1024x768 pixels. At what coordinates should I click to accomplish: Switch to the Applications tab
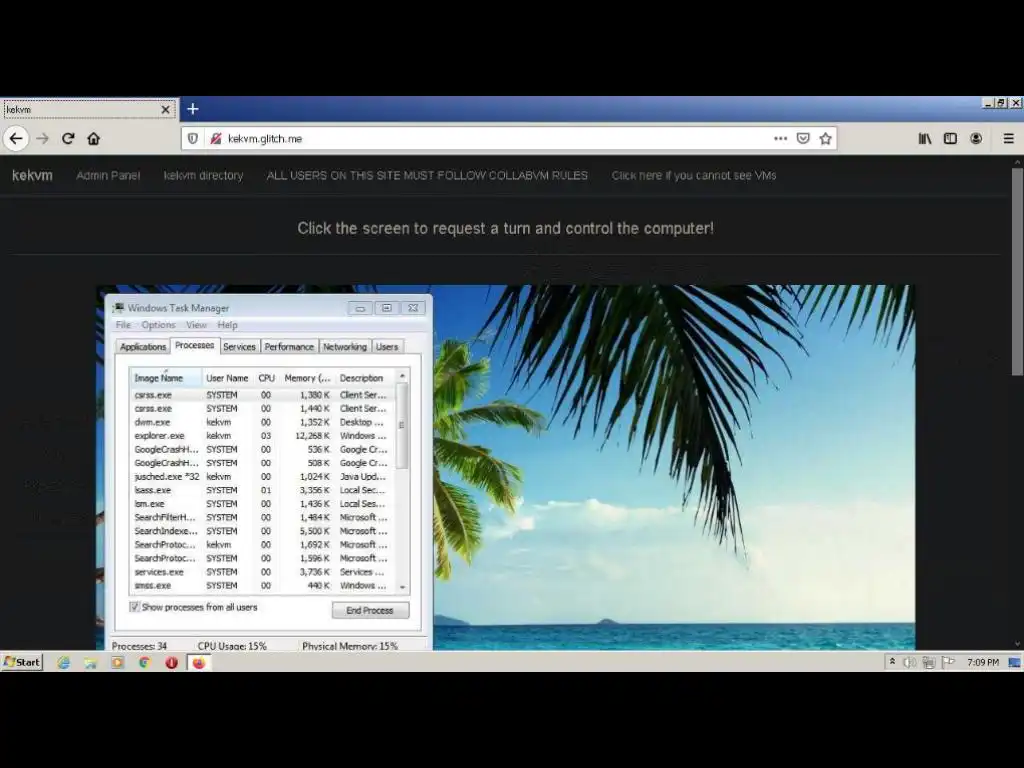pos(143,347)
